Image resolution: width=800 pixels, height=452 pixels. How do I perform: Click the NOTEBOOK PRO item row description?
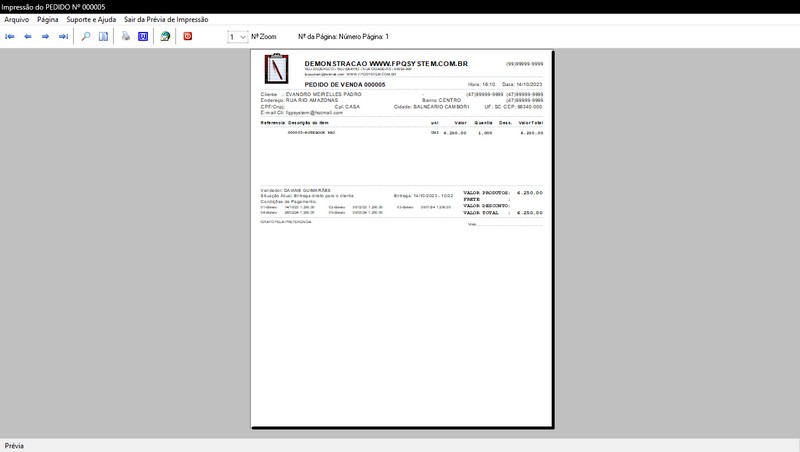311,133
